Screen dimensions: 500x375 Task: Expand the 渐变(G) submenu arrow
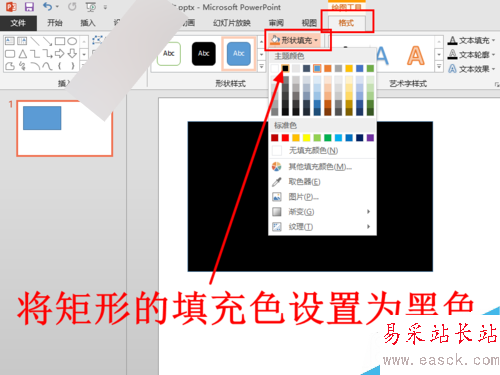pyautogui.click(x=368, y=212)
